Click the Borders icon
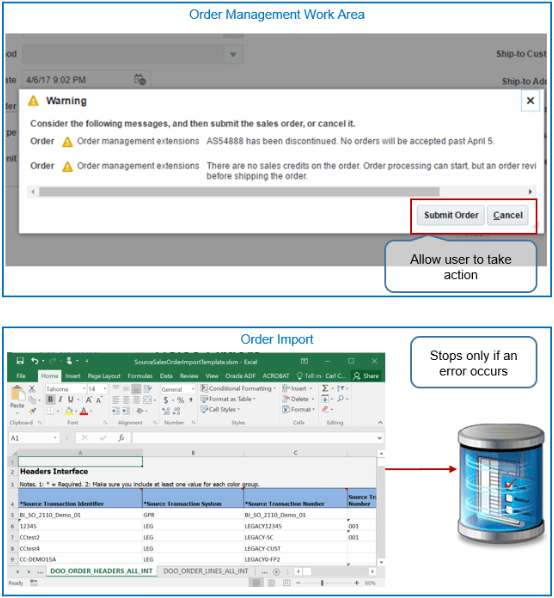Image resolution: width=554 pixels, height=598 pixels. click(50, 411)
